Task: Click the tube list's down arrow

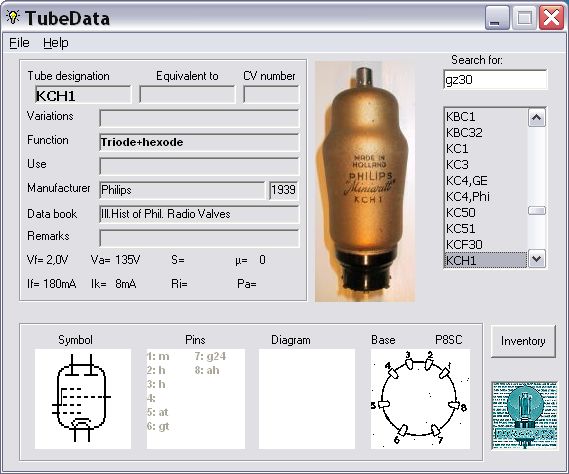Action: point(537,259)
